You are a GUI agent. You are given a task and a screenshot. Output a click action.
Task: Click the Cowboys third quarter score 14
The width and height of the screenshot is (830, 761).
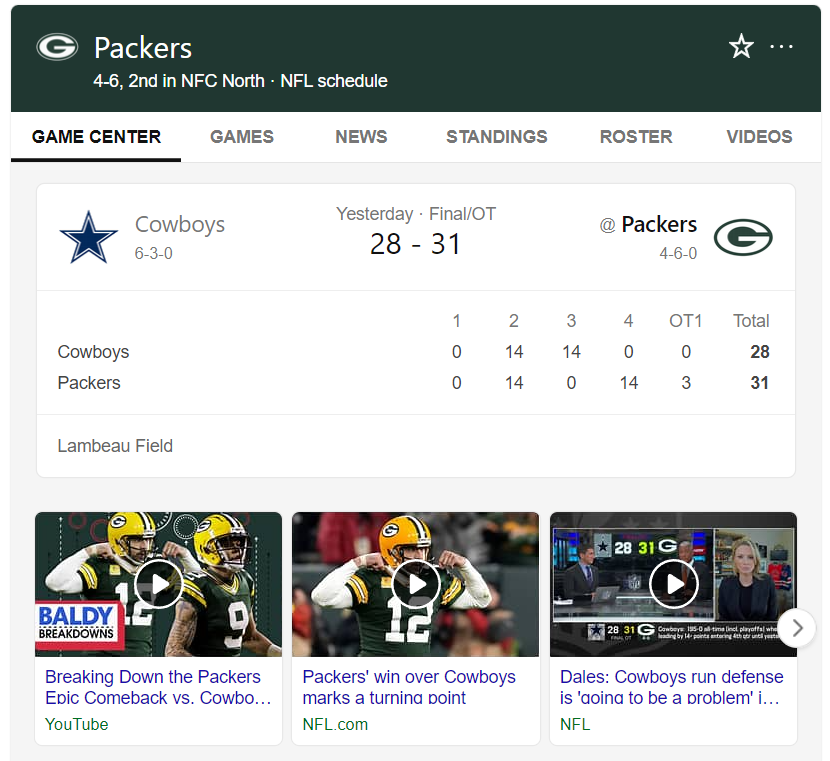pos(571,352)
